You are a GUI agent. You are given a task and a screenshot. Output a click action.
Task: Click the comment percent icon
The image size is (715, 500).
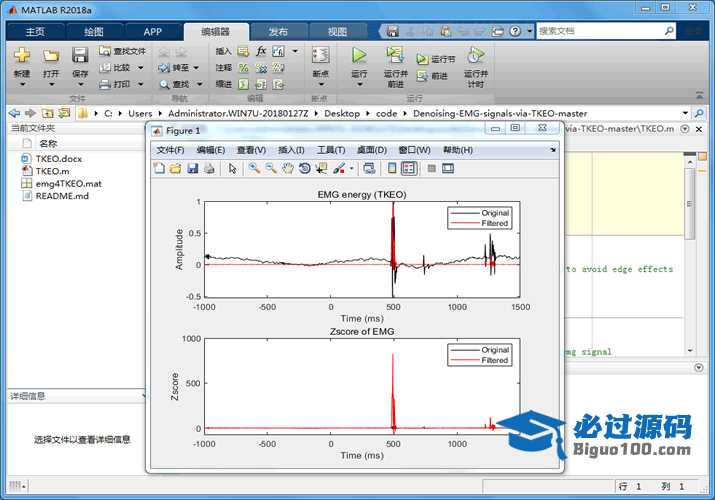(x=244, y=68)
